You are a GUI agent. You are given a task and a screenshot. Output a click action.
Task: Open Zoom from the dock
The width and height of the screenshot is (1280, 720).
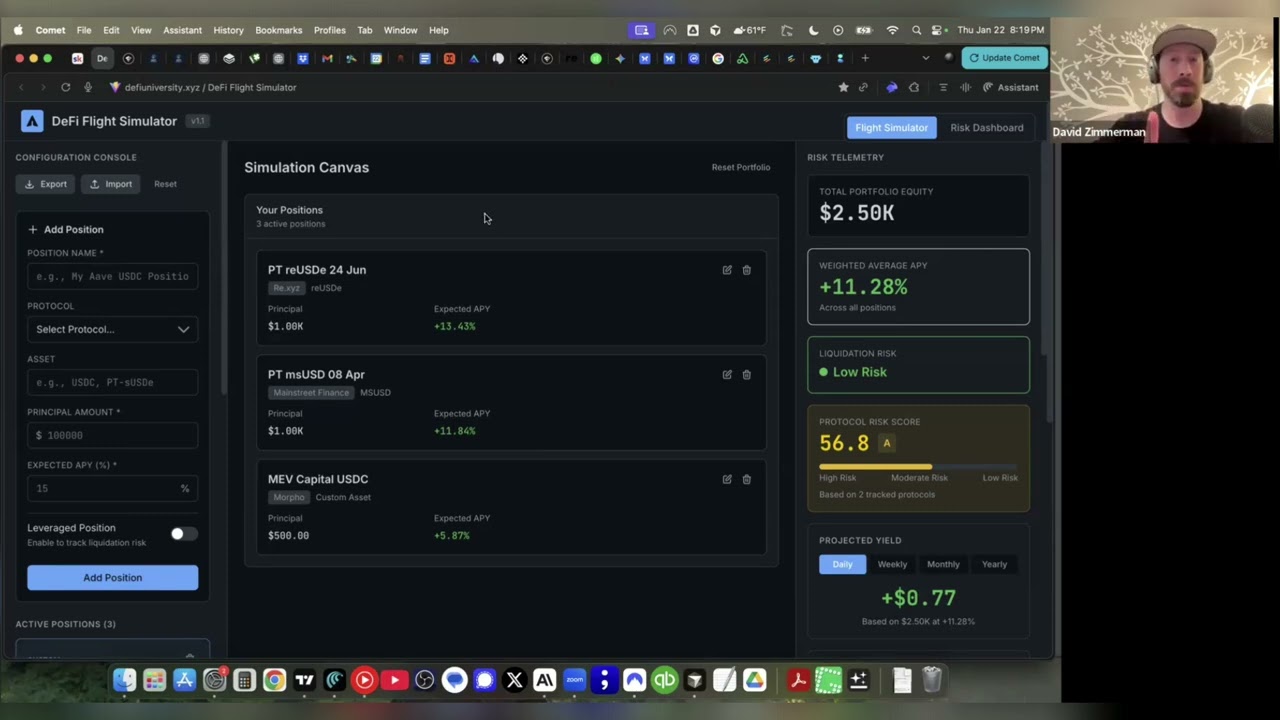point(574,681)
